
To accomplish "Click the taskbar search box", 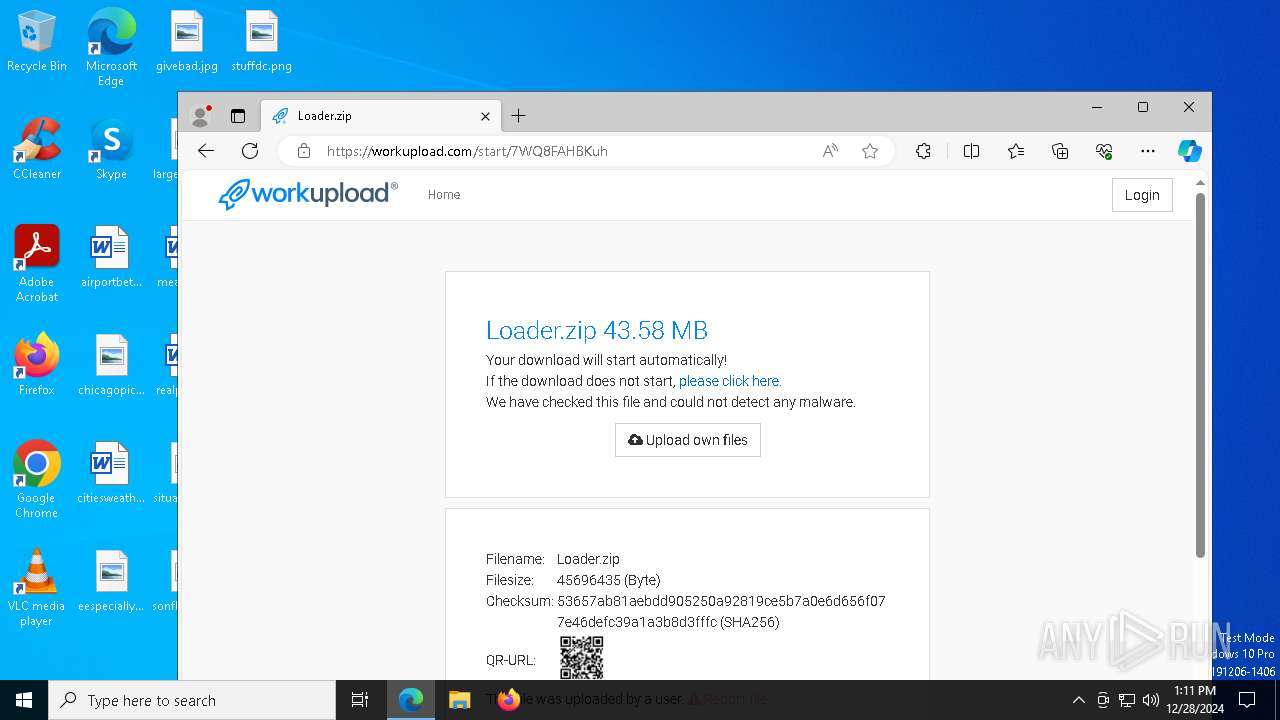I will (x=192, y=700).
